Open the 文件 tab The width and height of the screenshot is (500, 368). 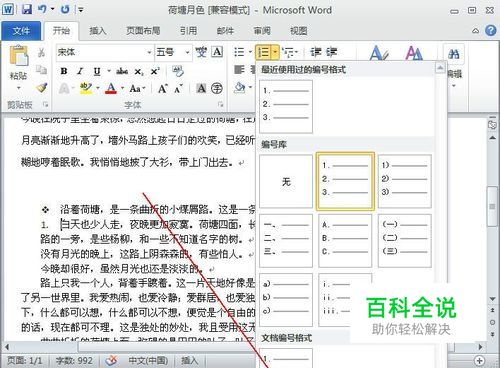point(21,31)
